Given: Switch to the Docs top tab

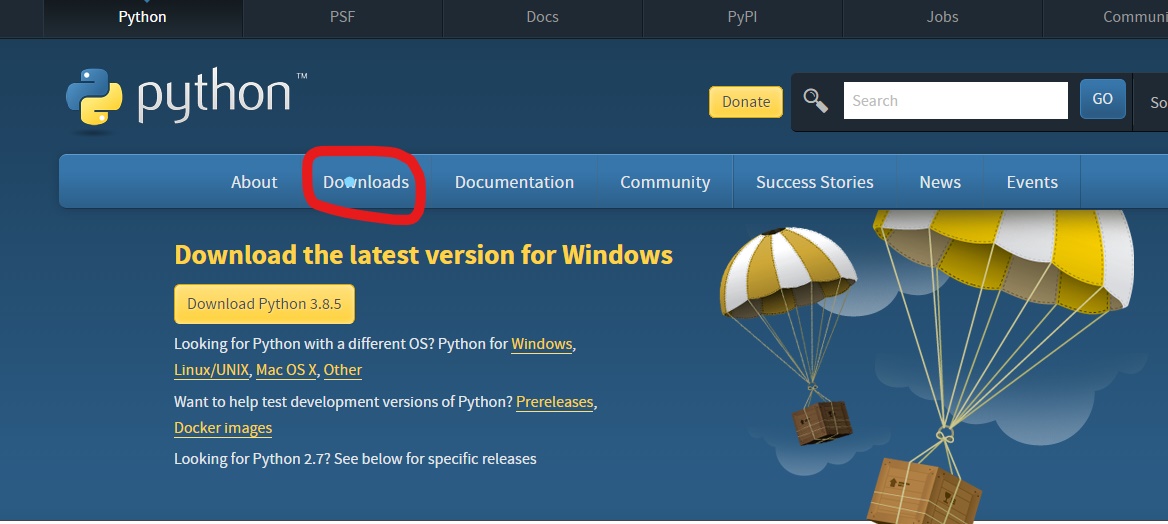Looking at the screenshot, I should pos(542,17).
